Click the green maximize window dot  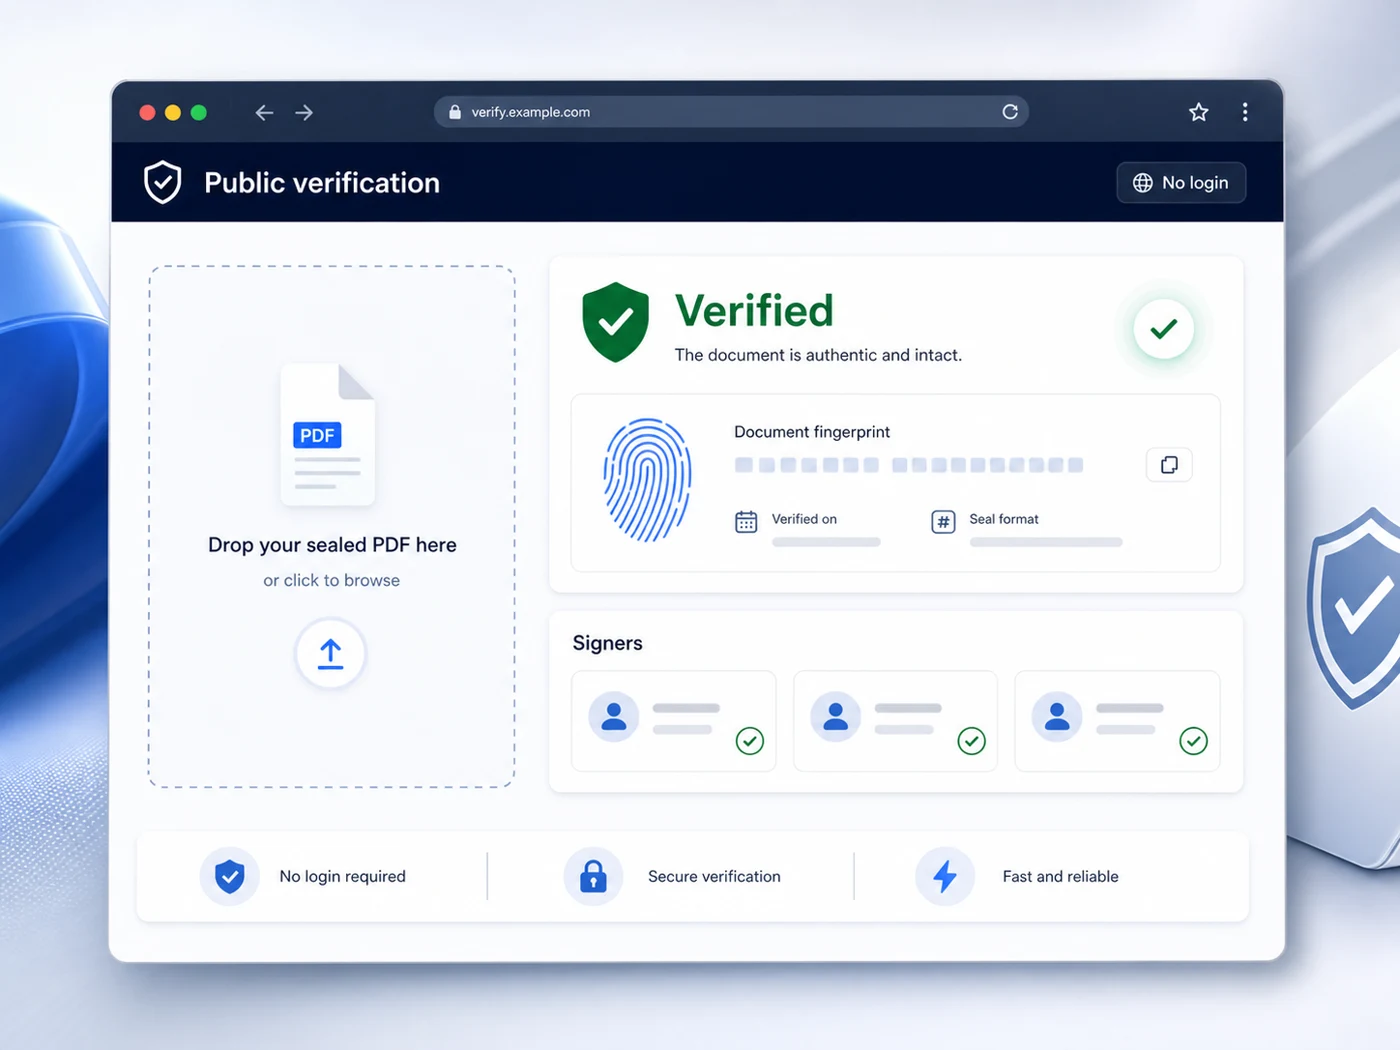point(199,113)
